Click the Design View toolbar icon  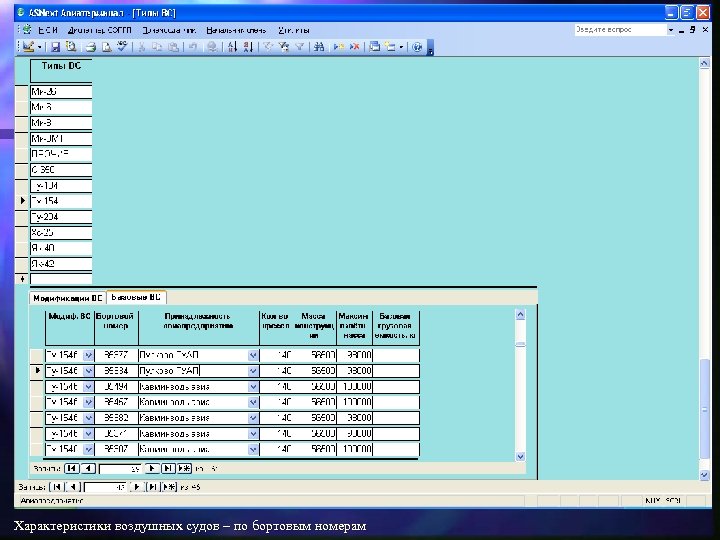pyautogui.click(x=28, y=46)
